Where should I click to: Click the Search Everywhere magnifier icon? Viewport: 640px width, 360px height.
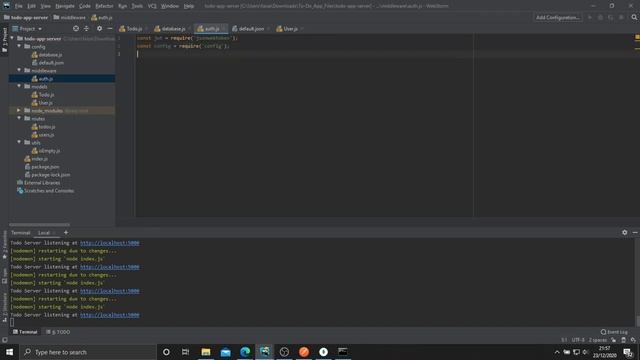tap(634, 18)
